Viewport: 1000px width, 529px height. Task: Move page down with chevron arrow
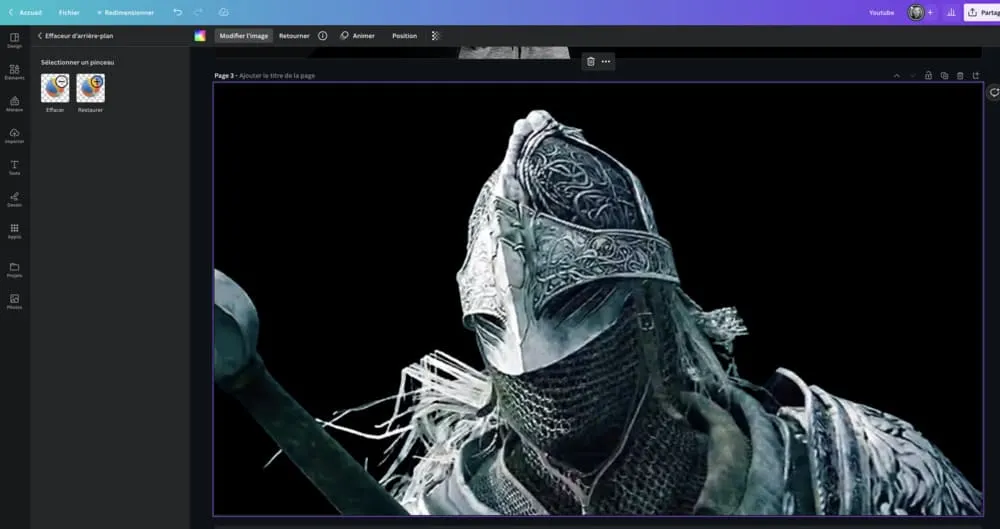tap(913, 75)
